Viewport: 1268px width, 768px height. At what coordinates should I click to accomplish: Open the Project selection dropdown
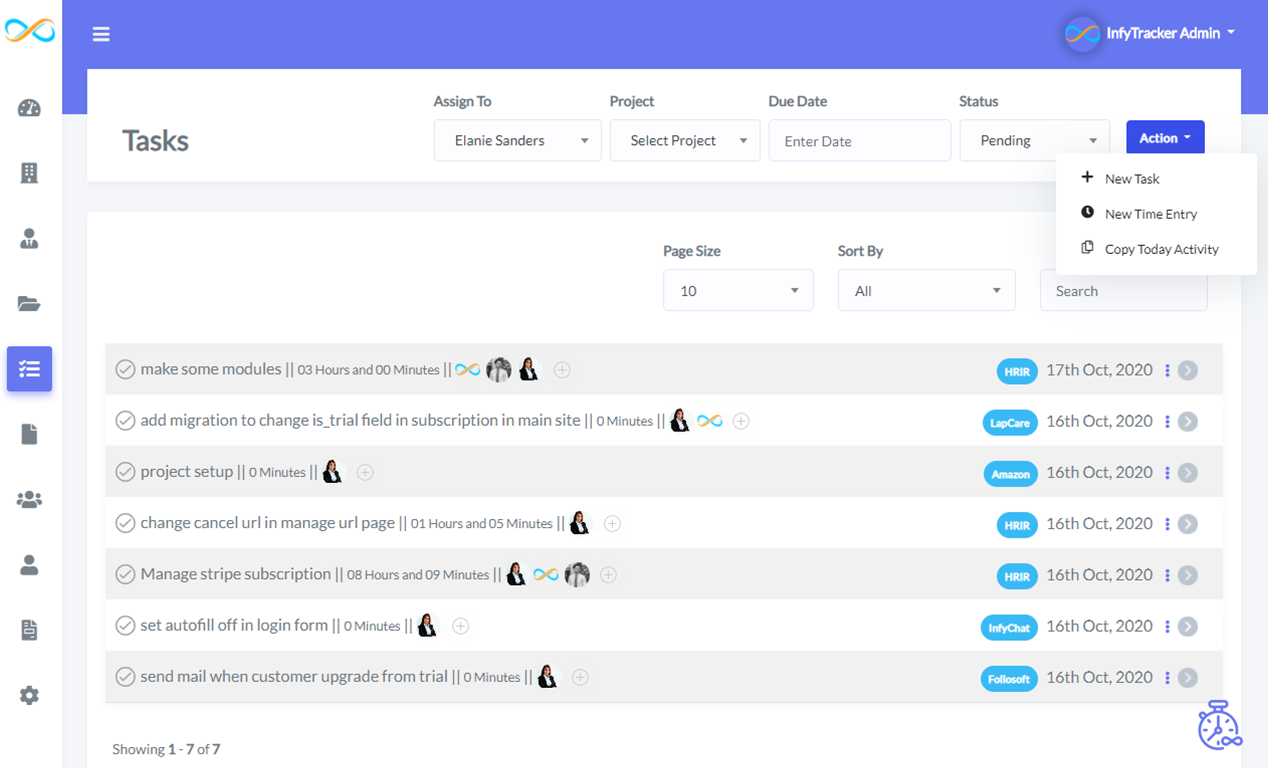(x=685, y=140)
